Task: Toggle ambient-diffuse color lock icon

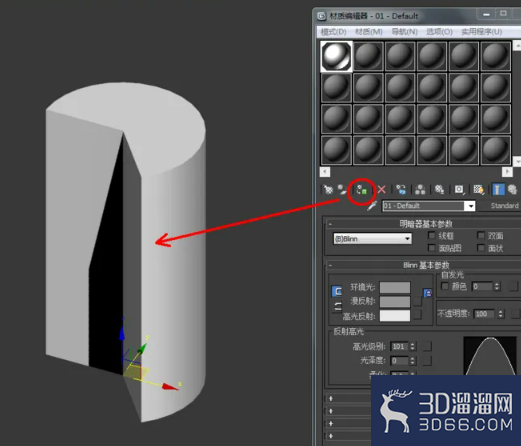Action: pyautogui.click(x=337, y=291)
